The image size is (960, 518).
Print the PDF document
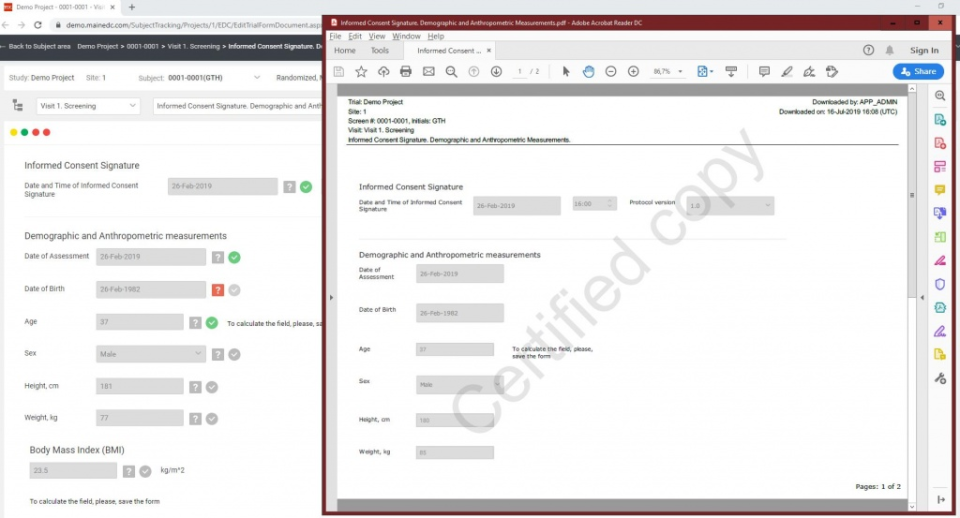tap(405, 72)
